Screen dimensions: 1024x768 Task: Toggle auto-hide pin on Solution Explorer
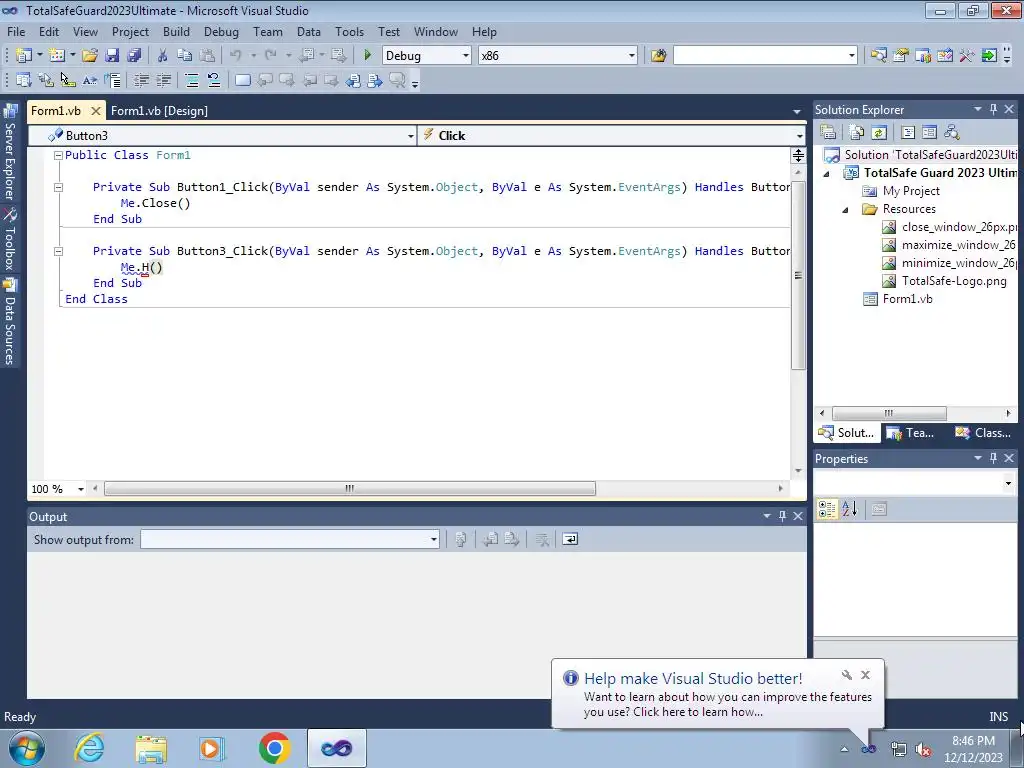[993, 110]
